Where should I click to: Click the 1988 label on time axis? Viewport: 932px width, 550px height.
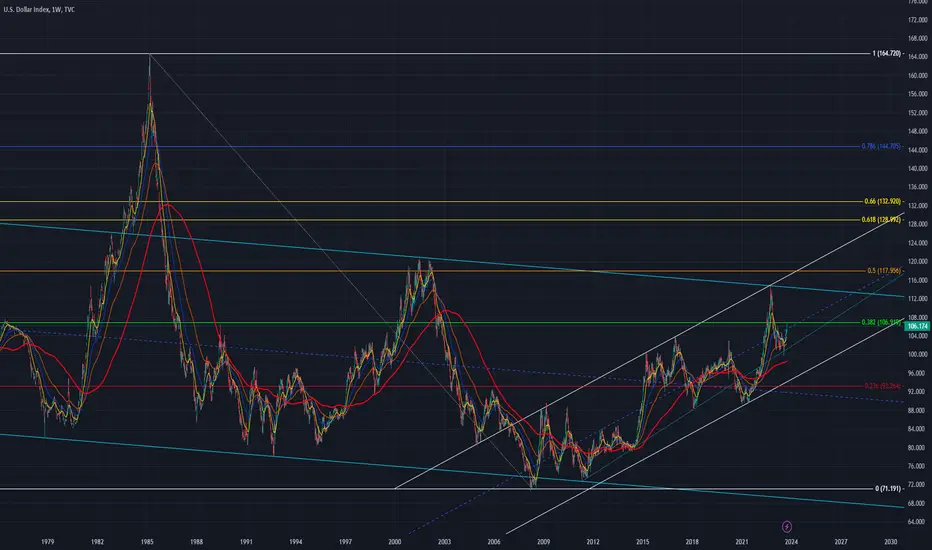[x=196, y=542]
